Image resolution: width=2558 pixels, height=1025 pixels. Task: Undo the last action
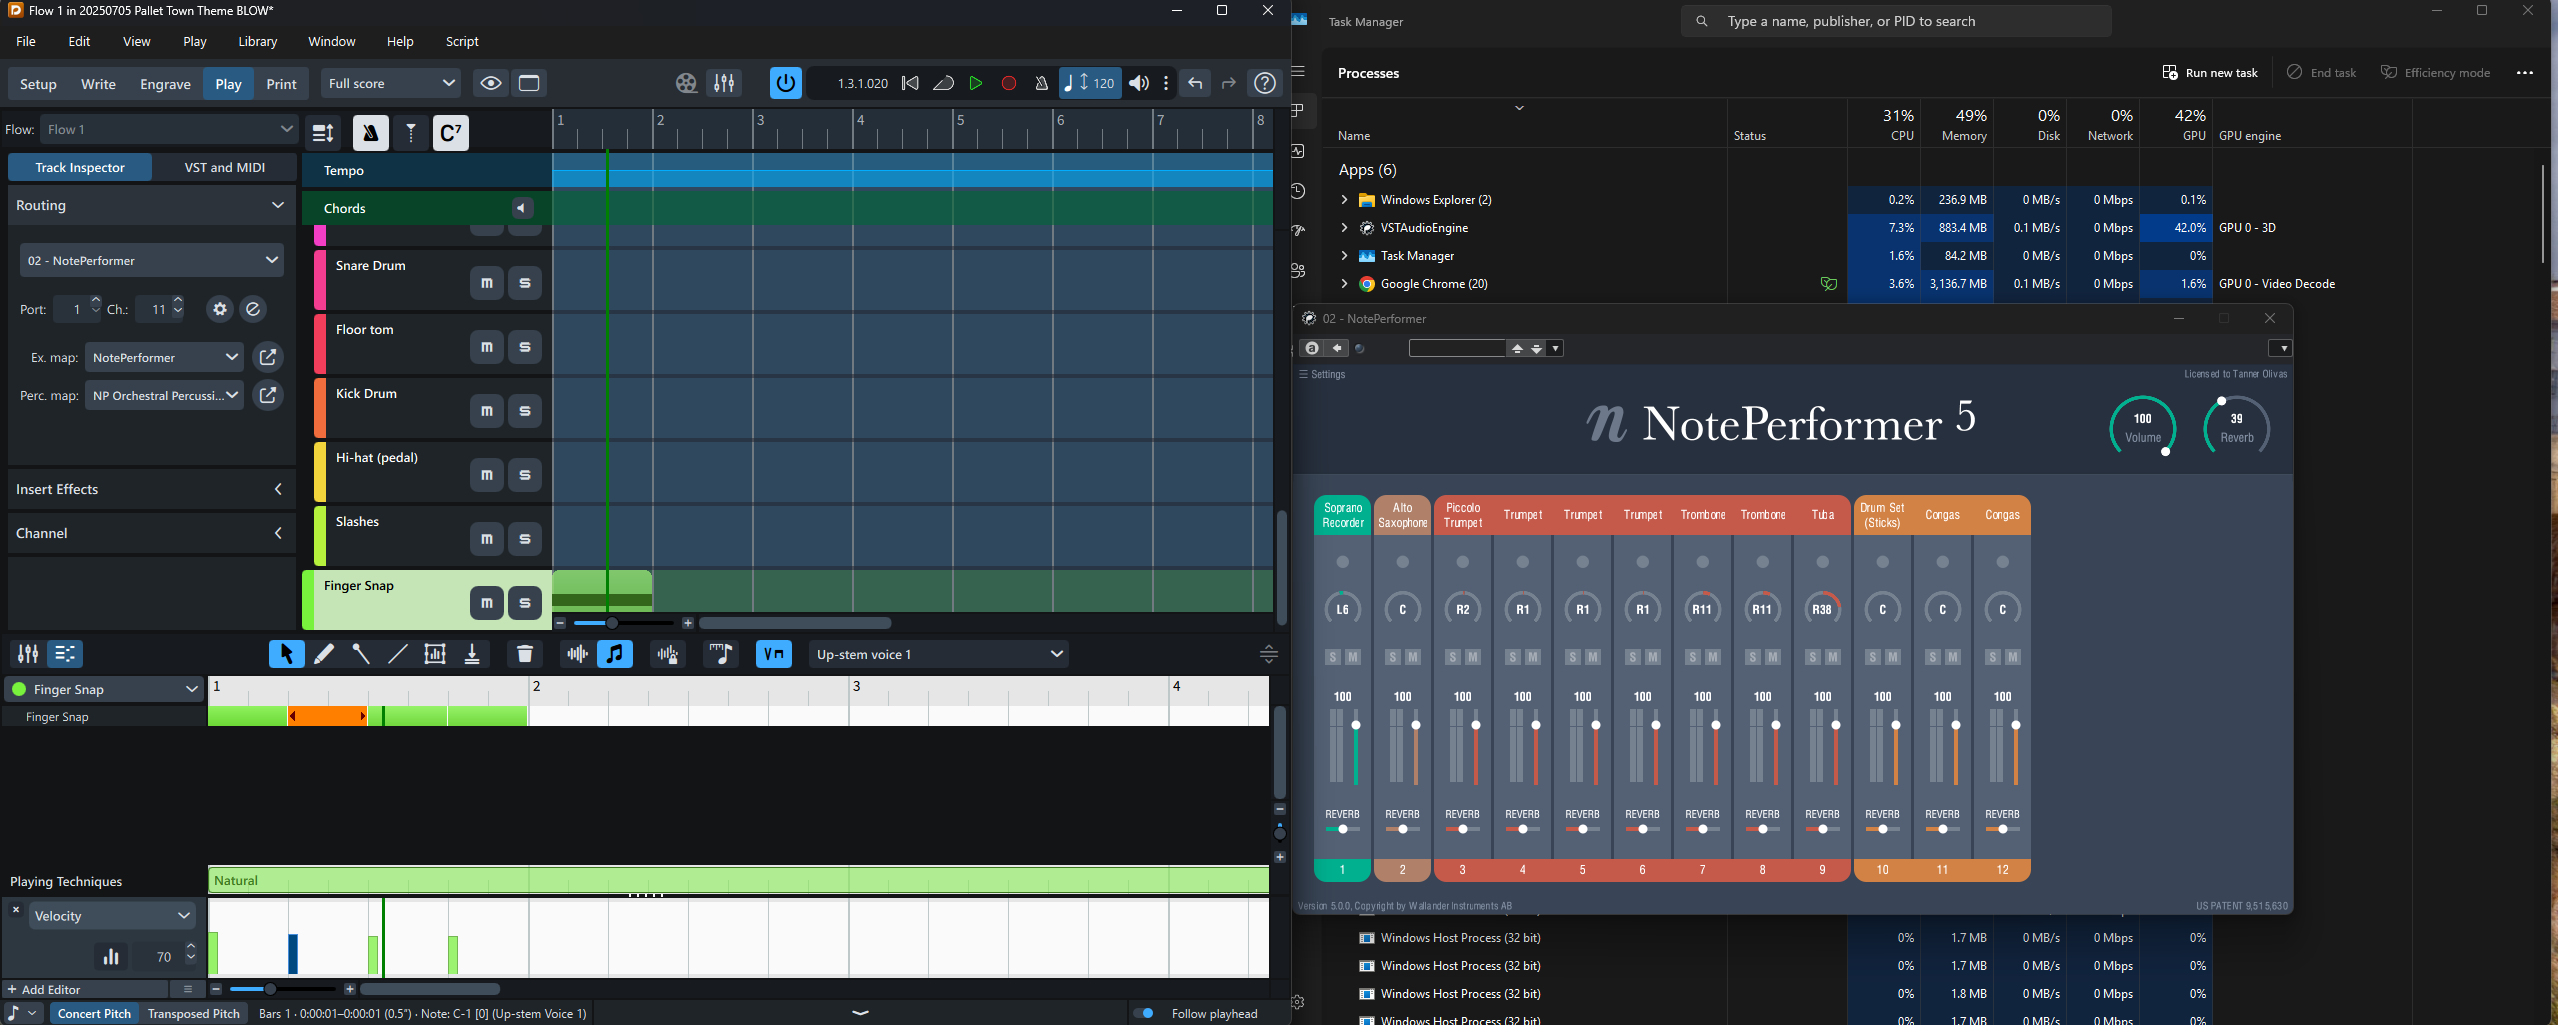1195,84
